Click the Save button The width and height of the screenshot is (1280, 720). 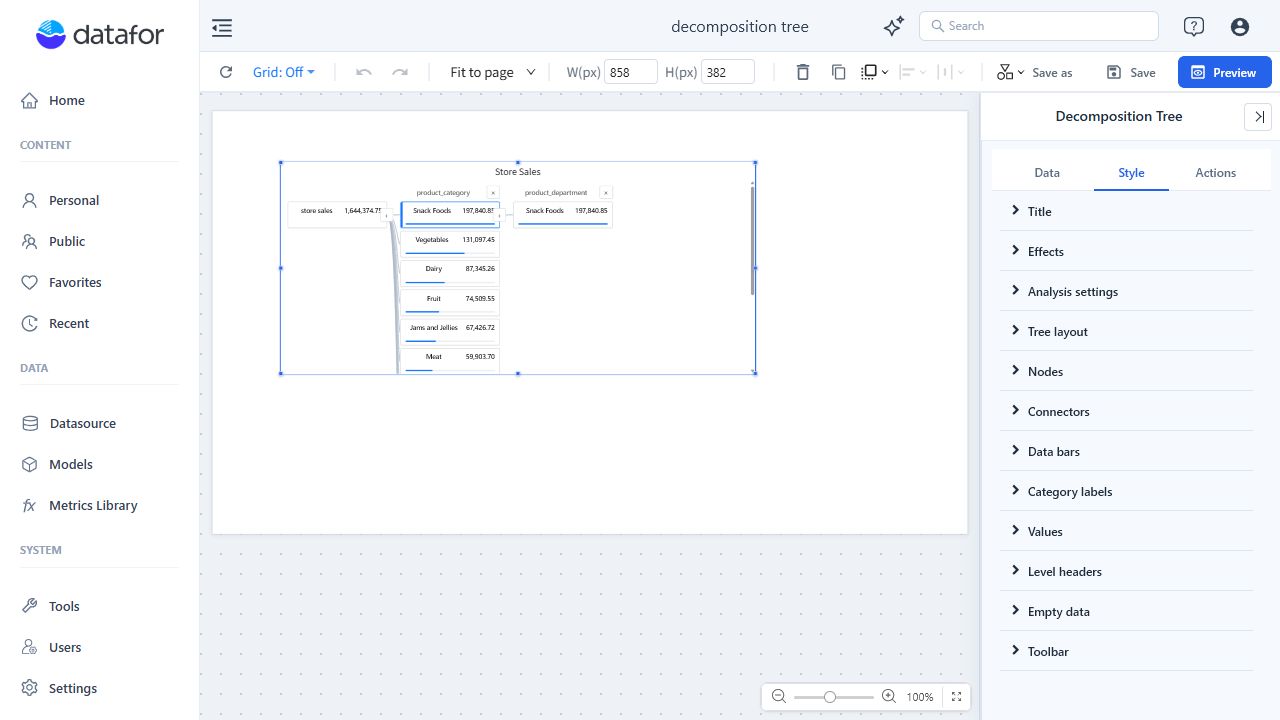(1131, 72)
